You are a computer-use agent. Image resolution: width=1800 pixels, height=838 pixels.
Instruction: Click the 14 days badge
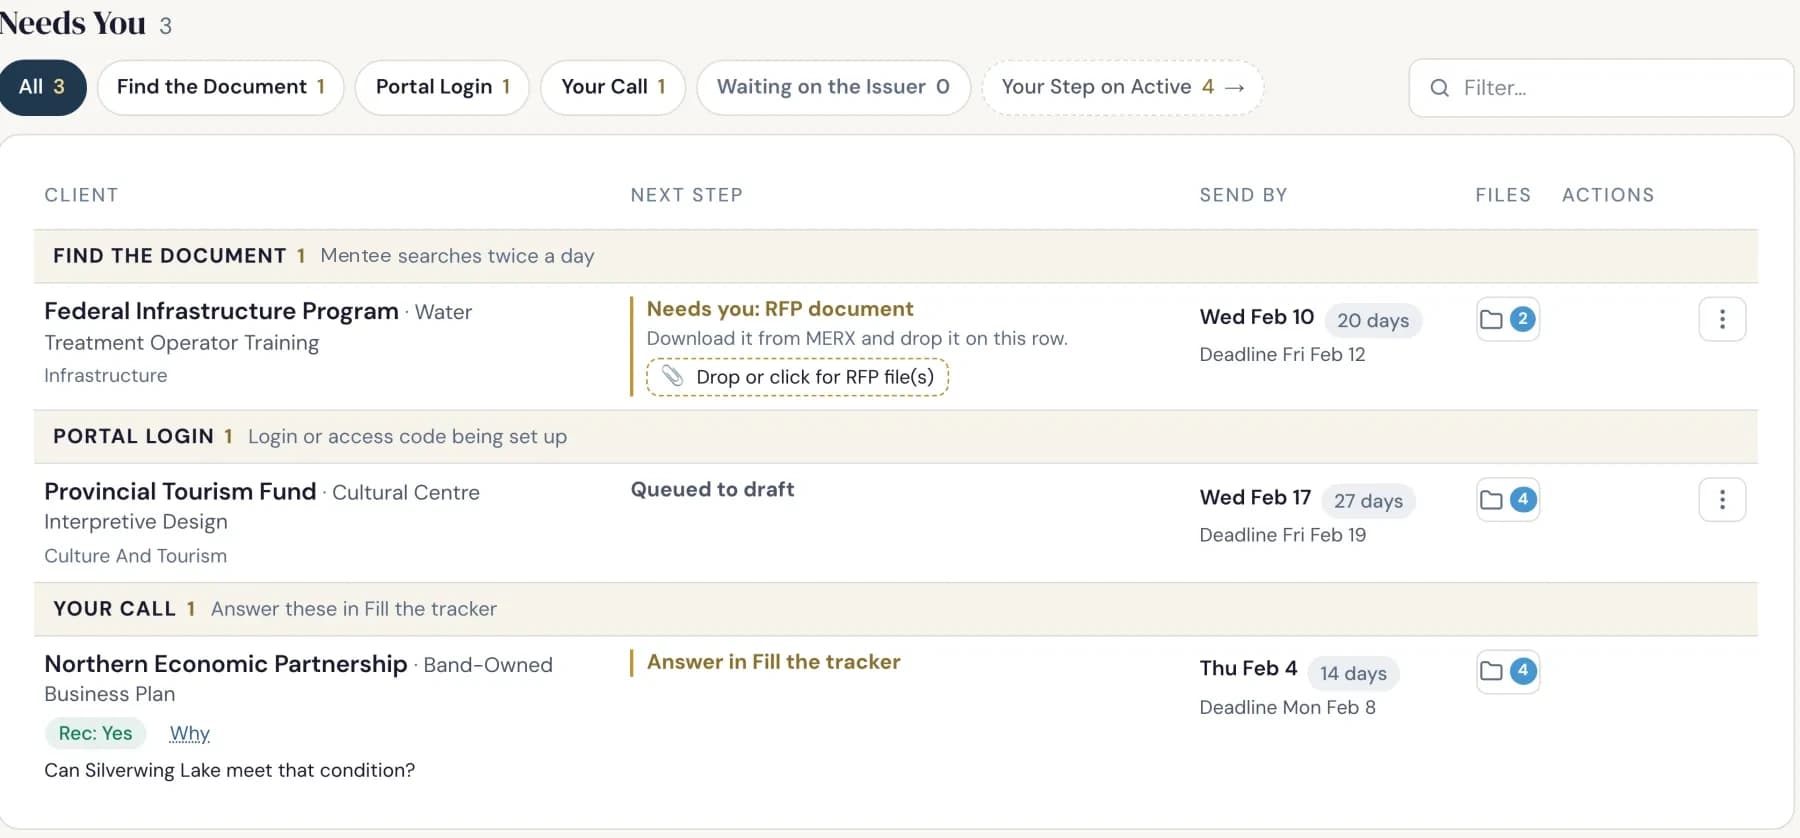(x=1353, y=673)
